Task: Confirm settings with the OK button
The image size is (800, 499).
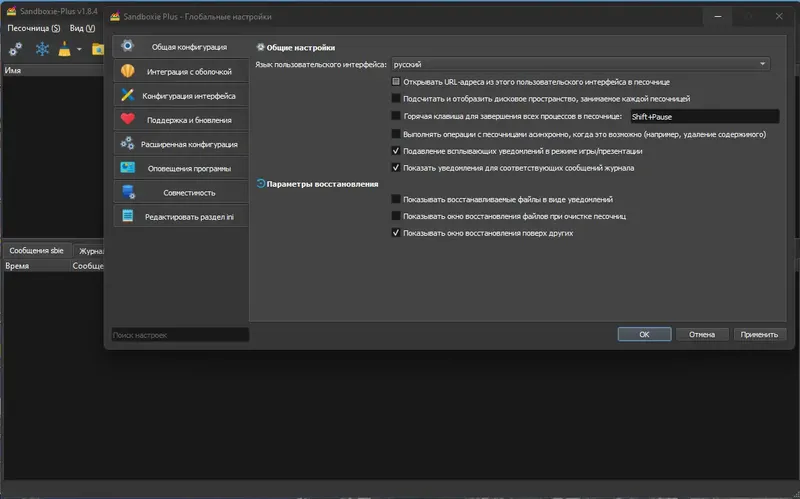Action: (644, 334)
